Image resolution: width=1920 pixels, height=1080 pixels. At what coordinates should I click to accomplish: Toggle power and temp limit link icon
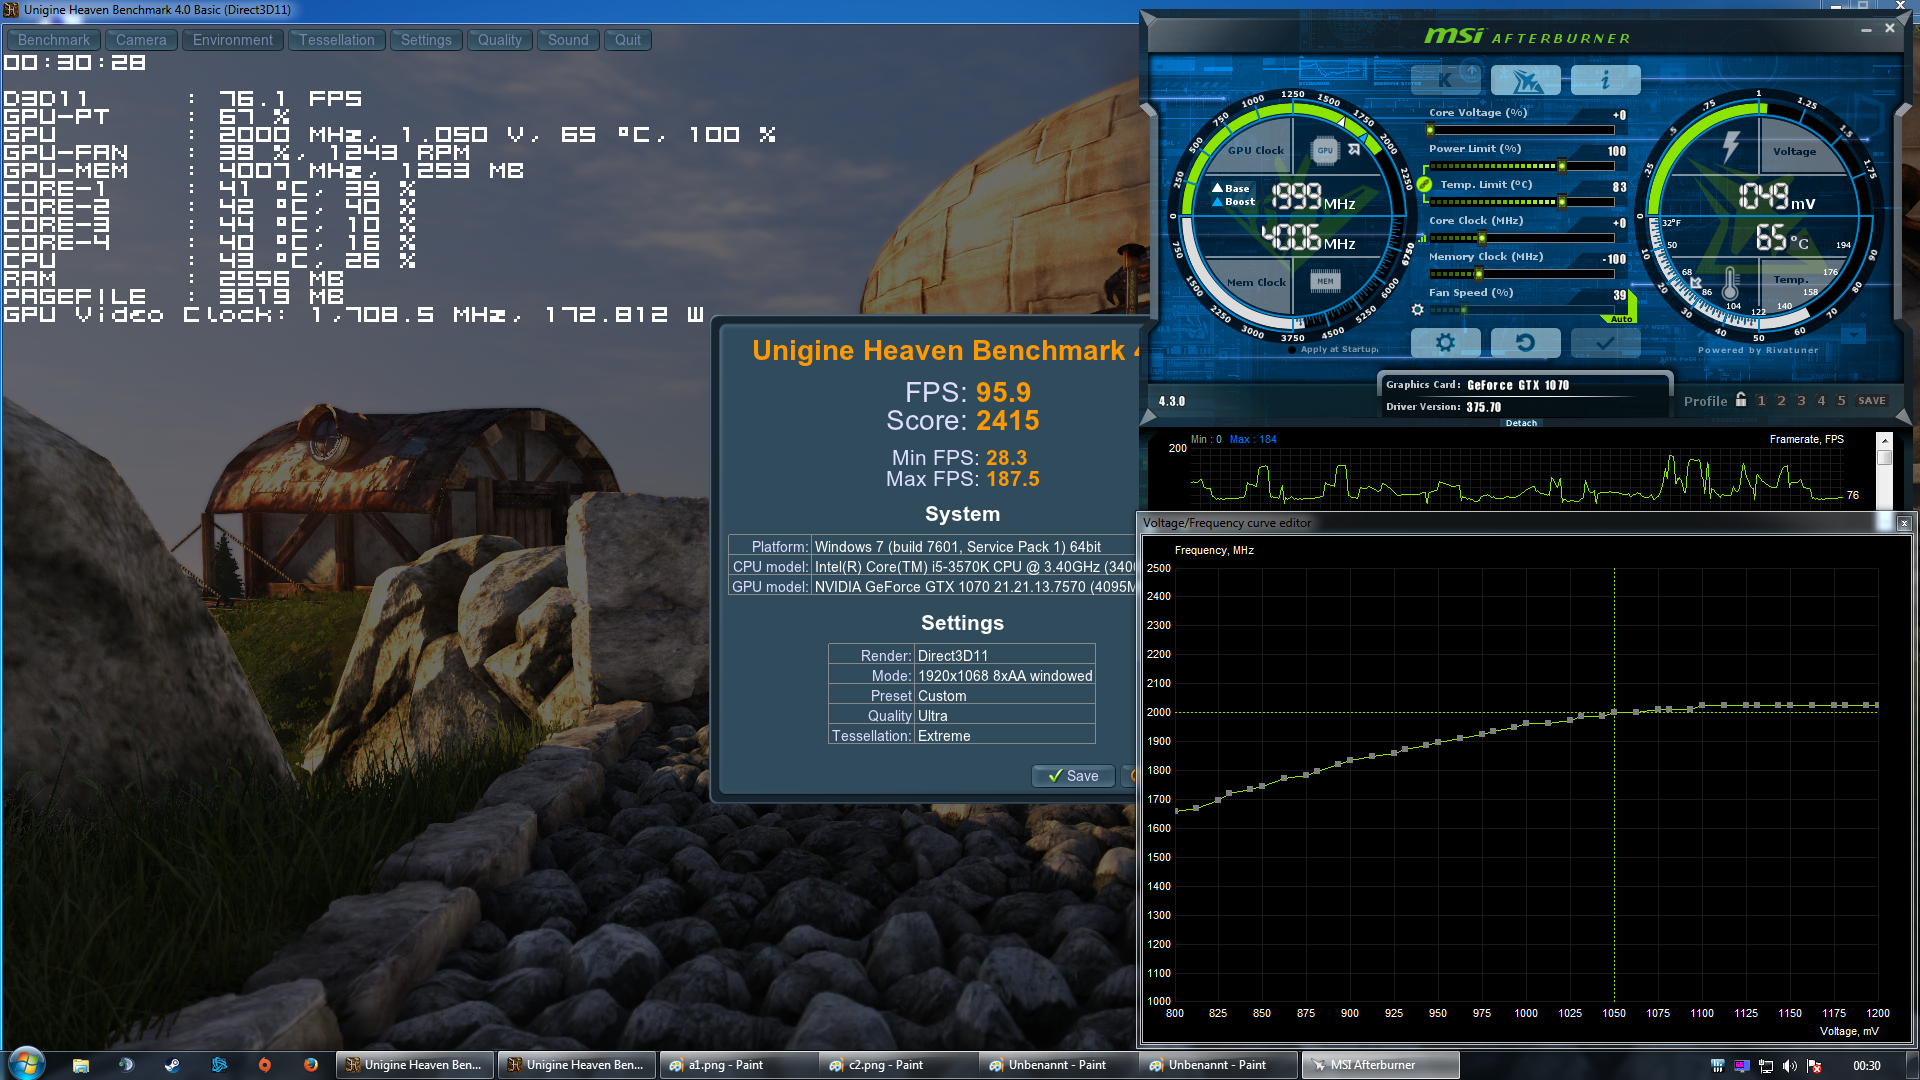(1424, 185)
